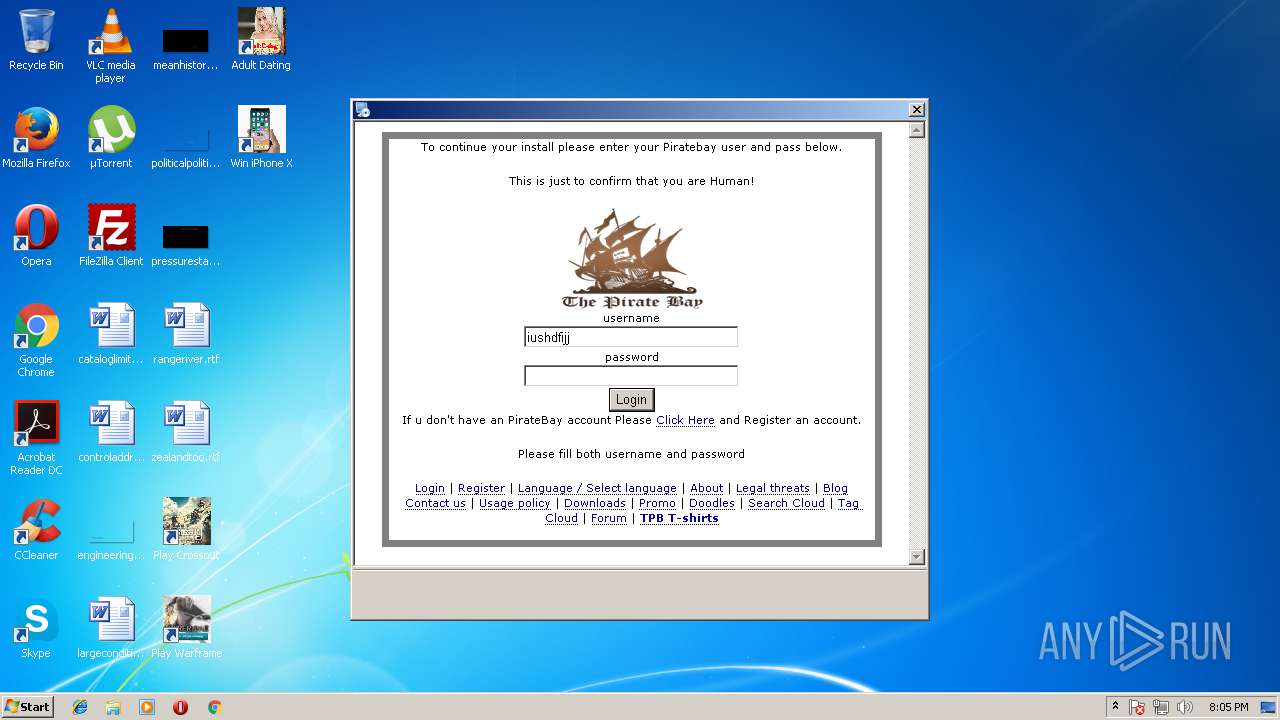This screenshot has width=1280, height=720.
Task: Open the Downloads link
Action: [595, 503]
